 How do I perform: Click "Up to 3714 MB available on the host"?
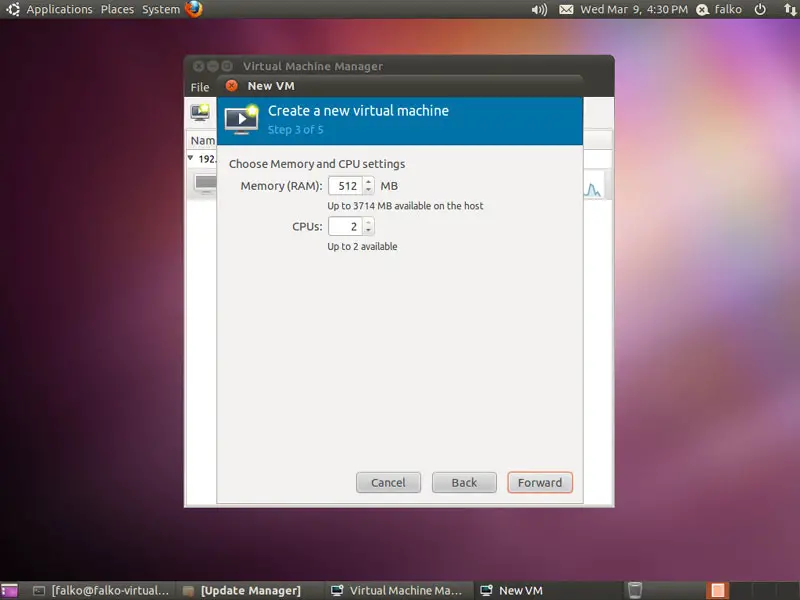pyautogui.click(x=405, y=206)
